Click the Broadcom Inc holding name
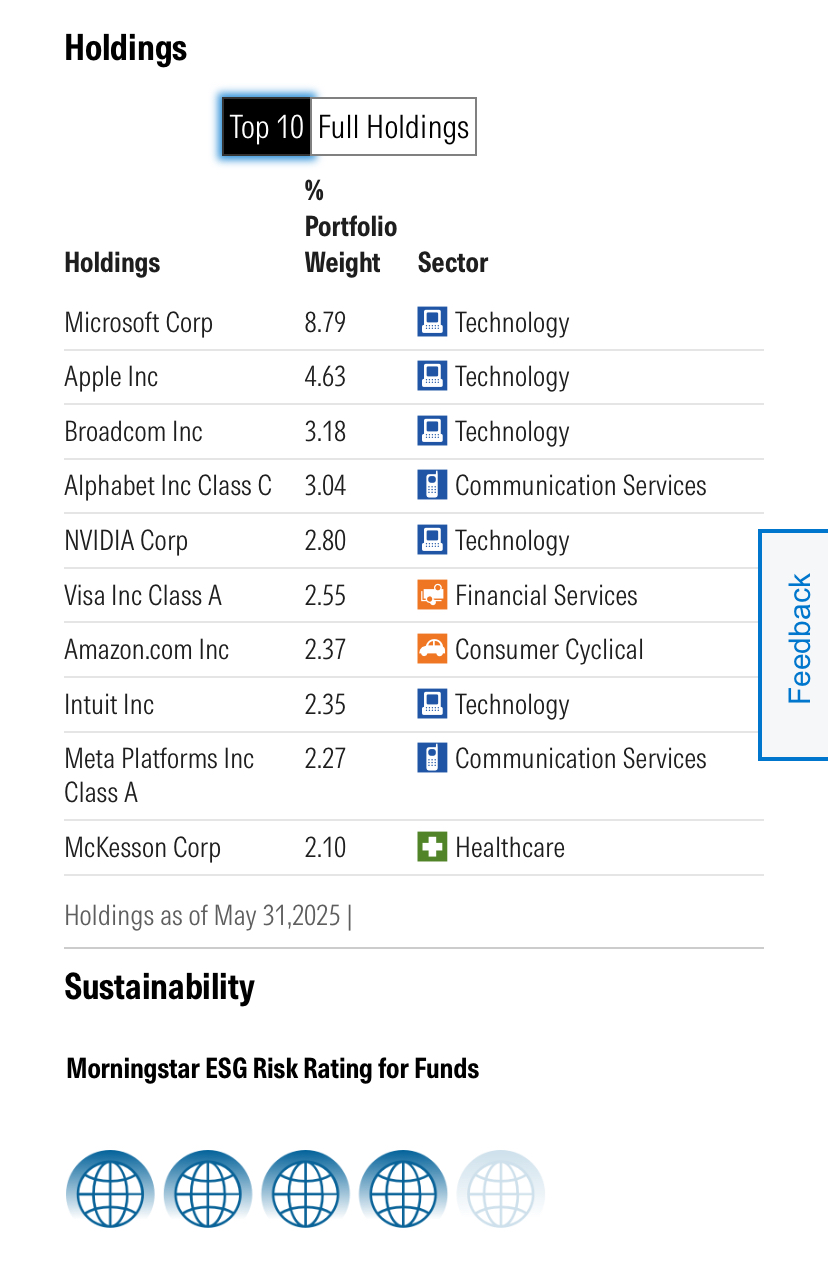828x1272 pixels. (x=134, y=432)
